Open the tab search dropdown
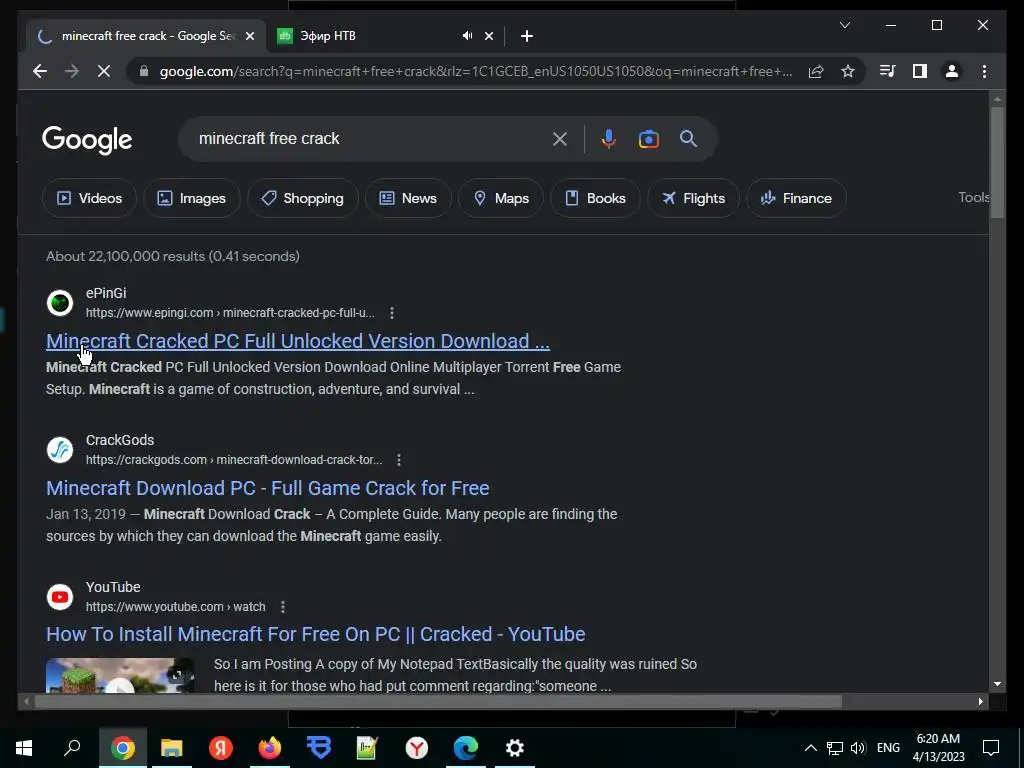The height and width of the screenshot is (768, 1024). (844, 25)
